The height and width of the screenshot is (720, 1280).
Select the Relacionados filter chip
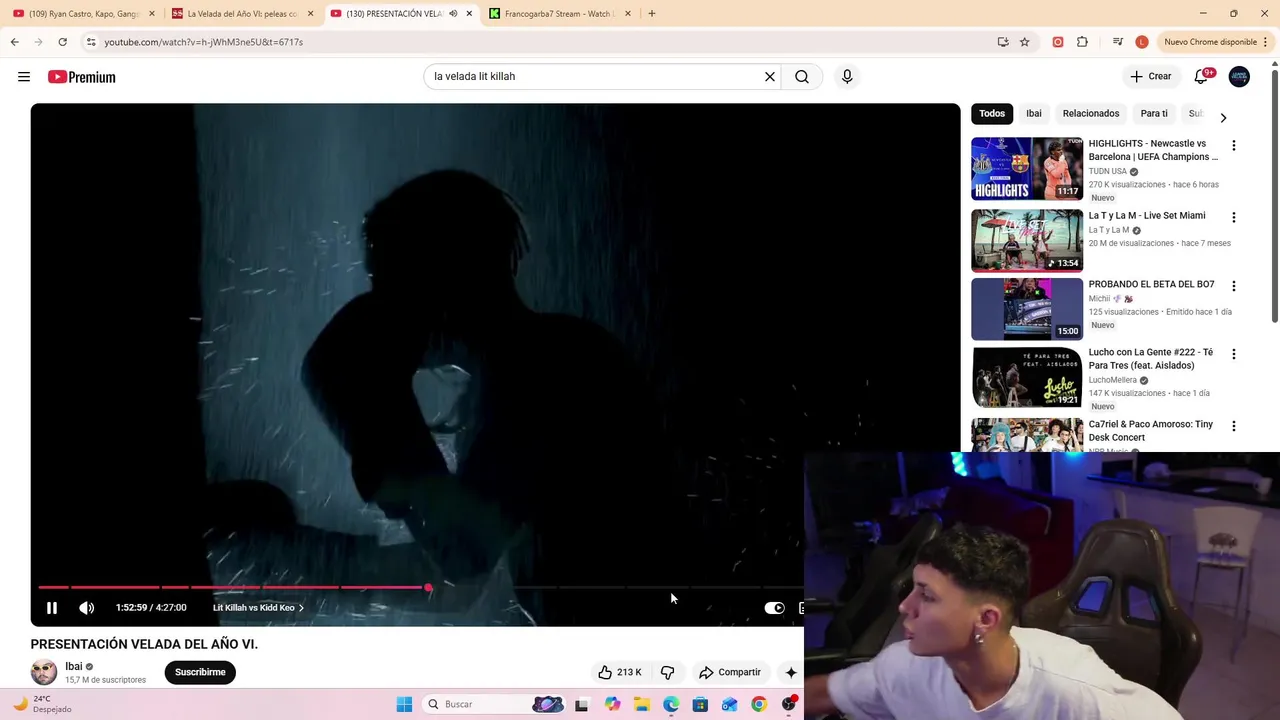point(1091,113)
